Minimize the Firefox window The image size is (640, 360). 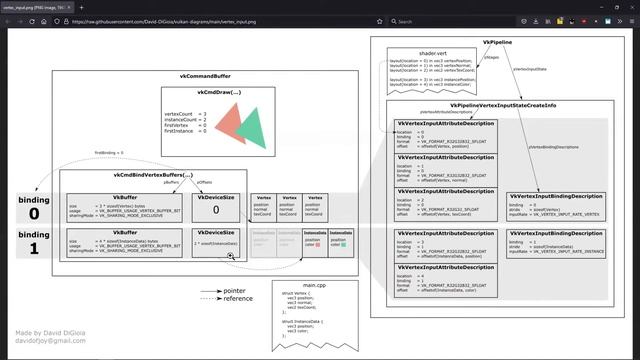[602, 7]
